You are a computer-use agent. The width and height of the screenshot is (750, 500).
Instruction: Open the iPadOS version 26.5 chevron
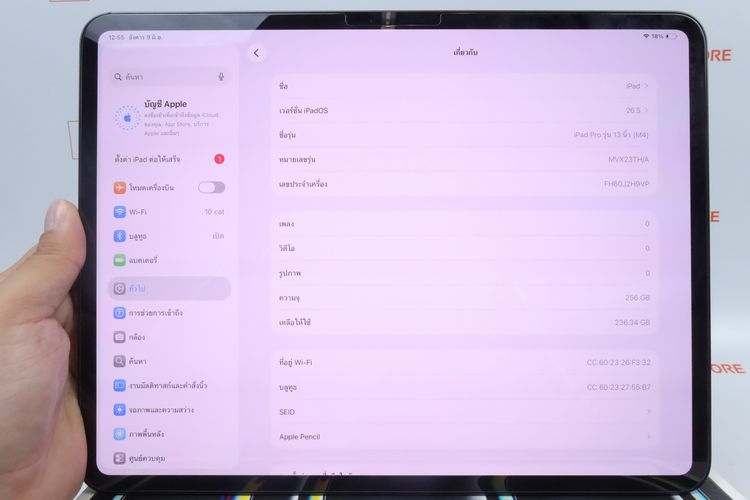(x=646, y=111)
